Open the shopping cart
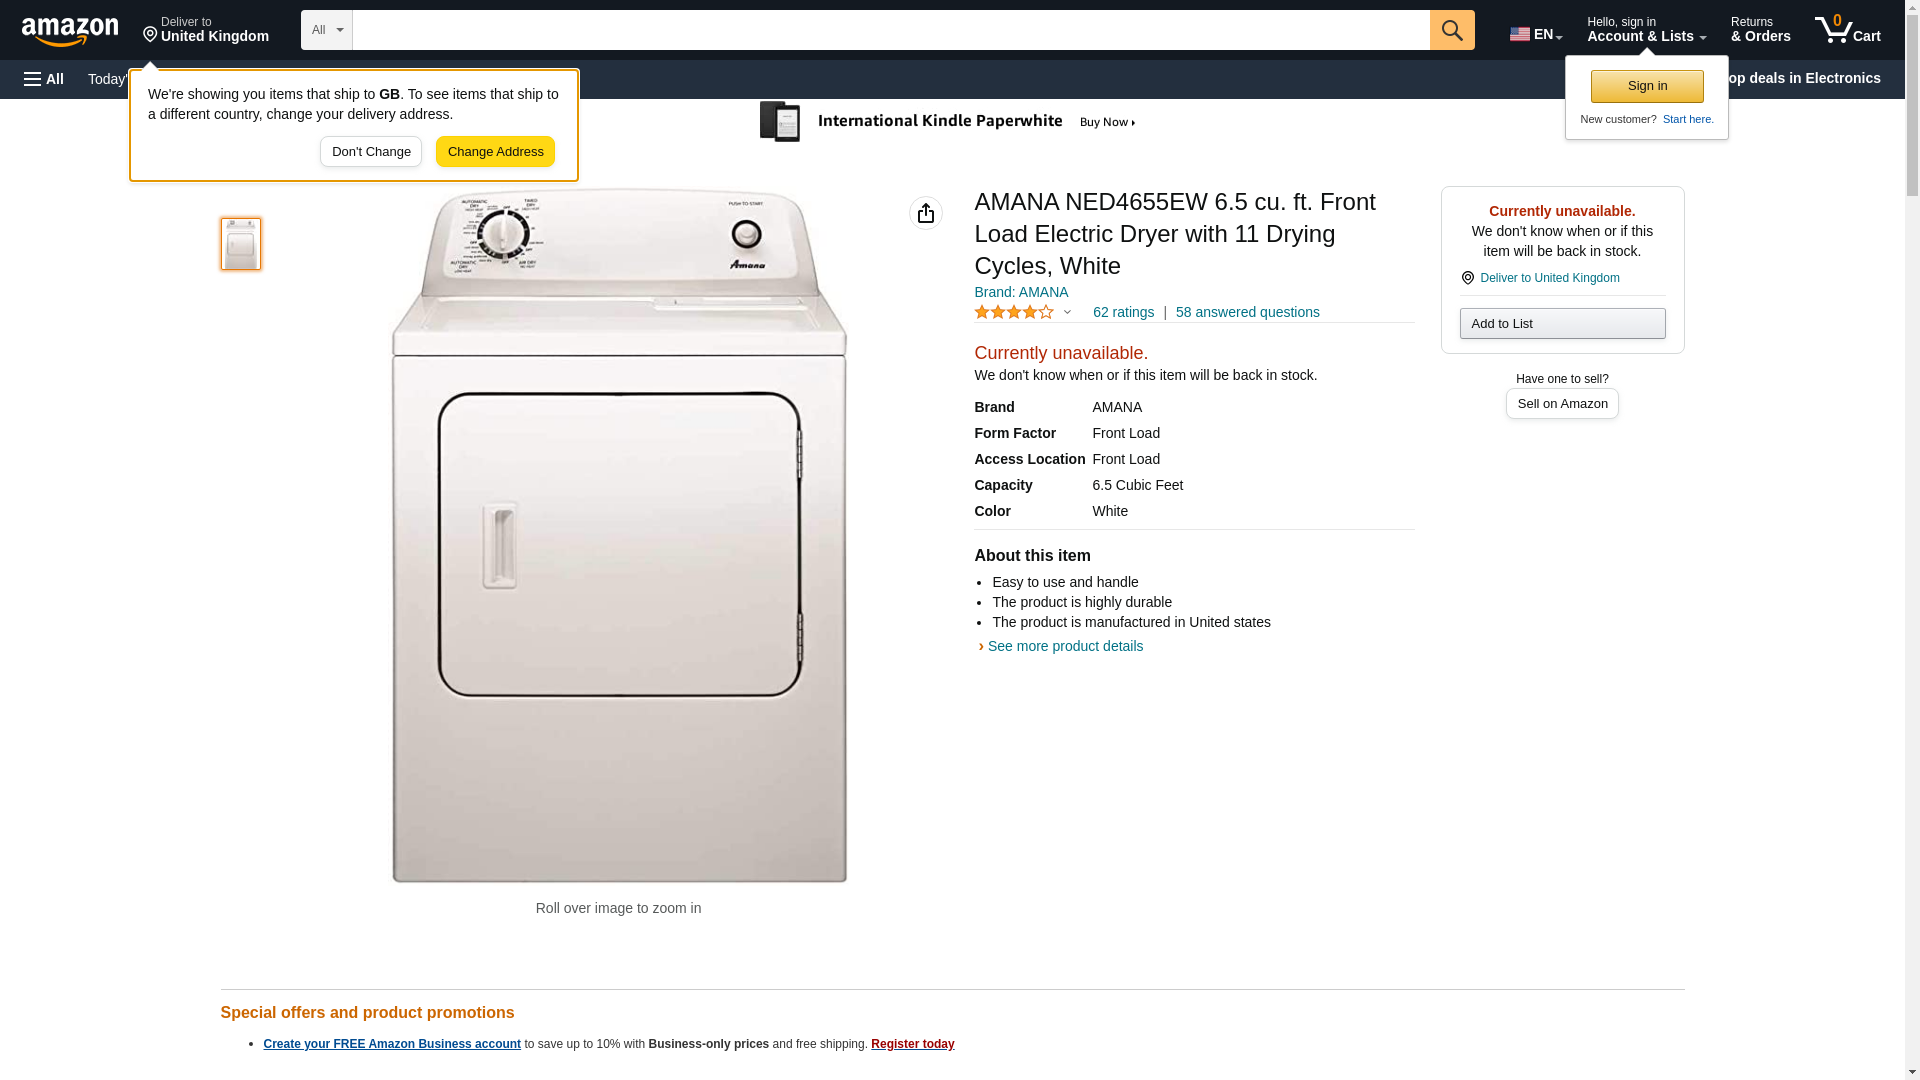 tap(1847, 30)
